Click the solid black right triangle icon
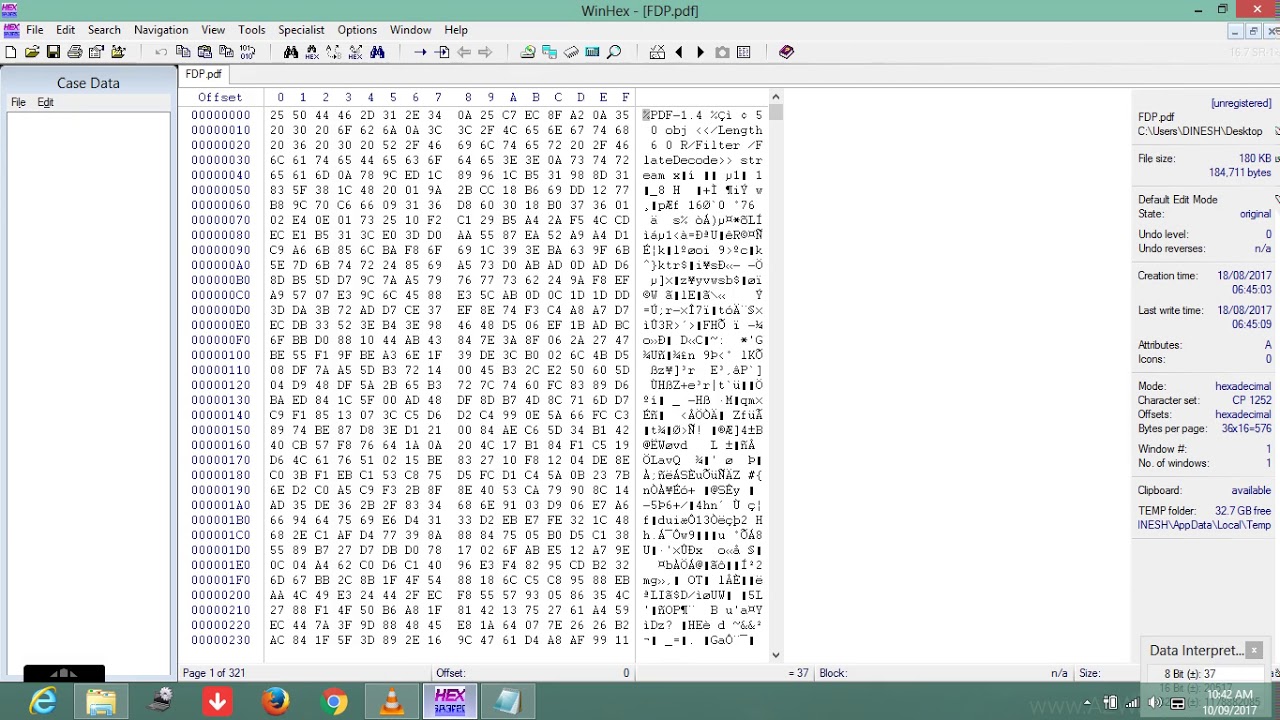The height and width of the screenshot is (720, 1280). pos(700,52)
